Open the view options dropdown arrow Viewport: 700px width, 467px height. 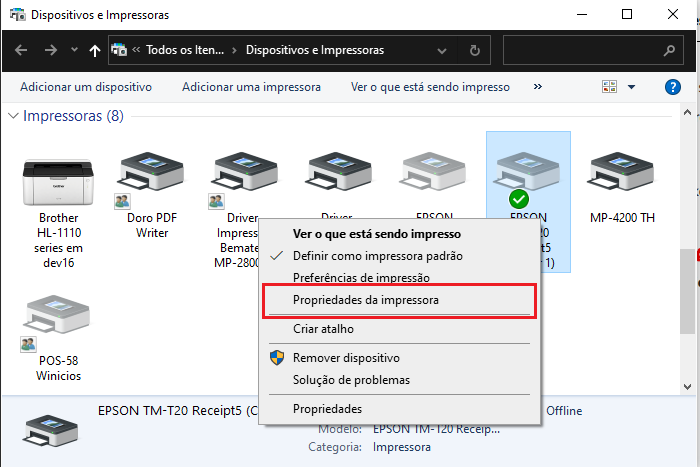pos(631,87)
